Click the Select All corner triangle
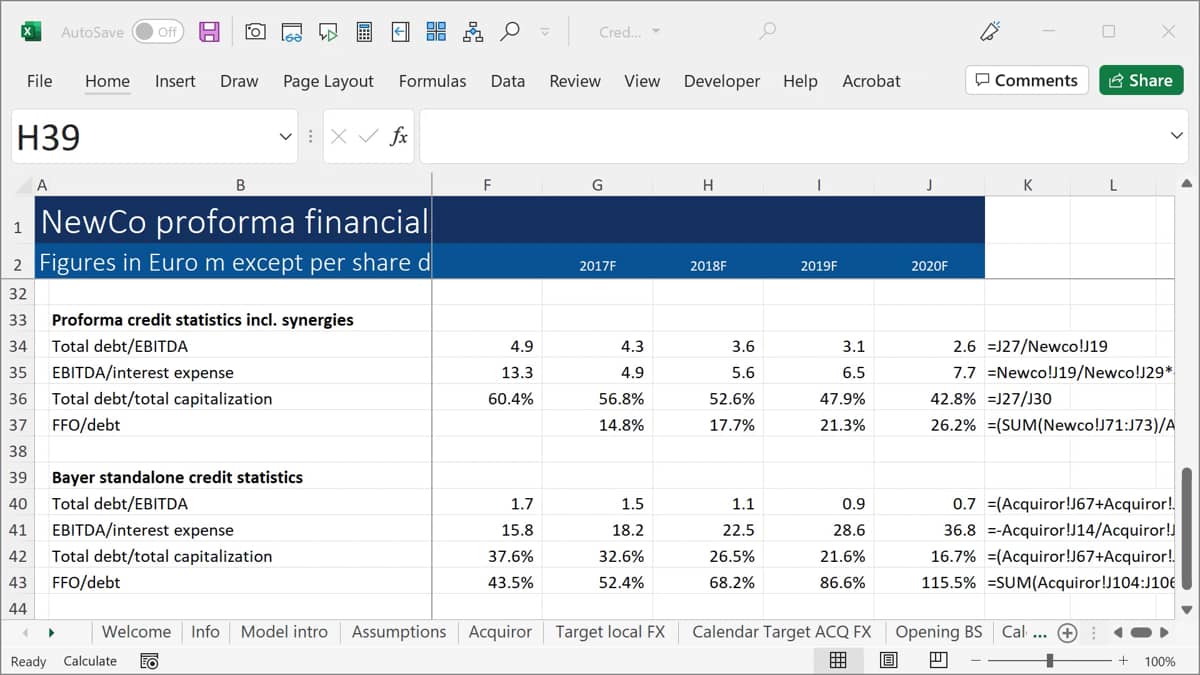1200x675 pixels. [x=22, y=186]
